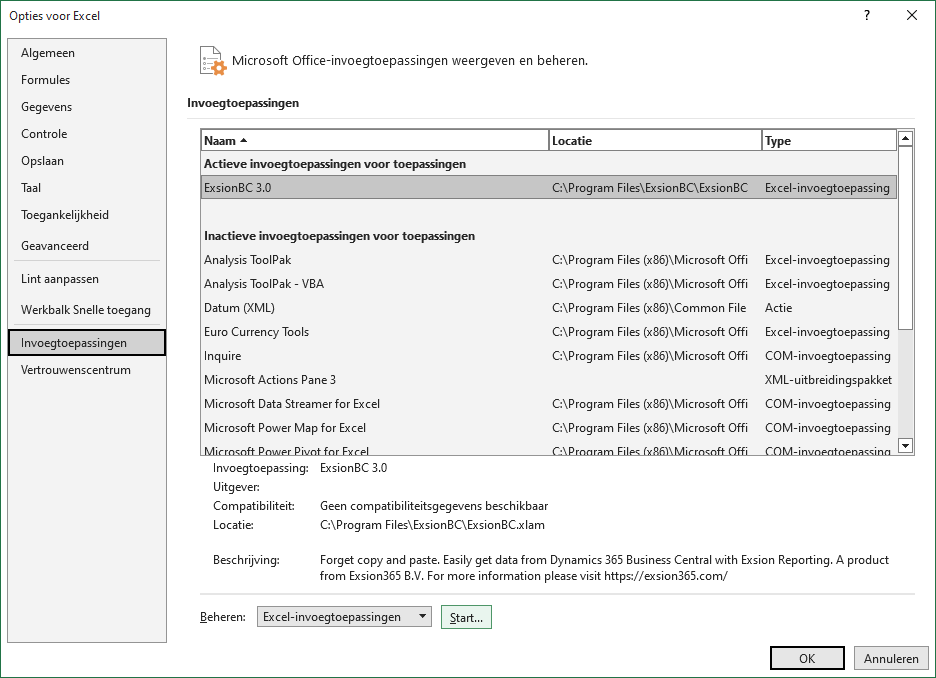Click the scroll up arrow of add-in list
This screenshot has height=678, width=936.
(x=906, y=138)
